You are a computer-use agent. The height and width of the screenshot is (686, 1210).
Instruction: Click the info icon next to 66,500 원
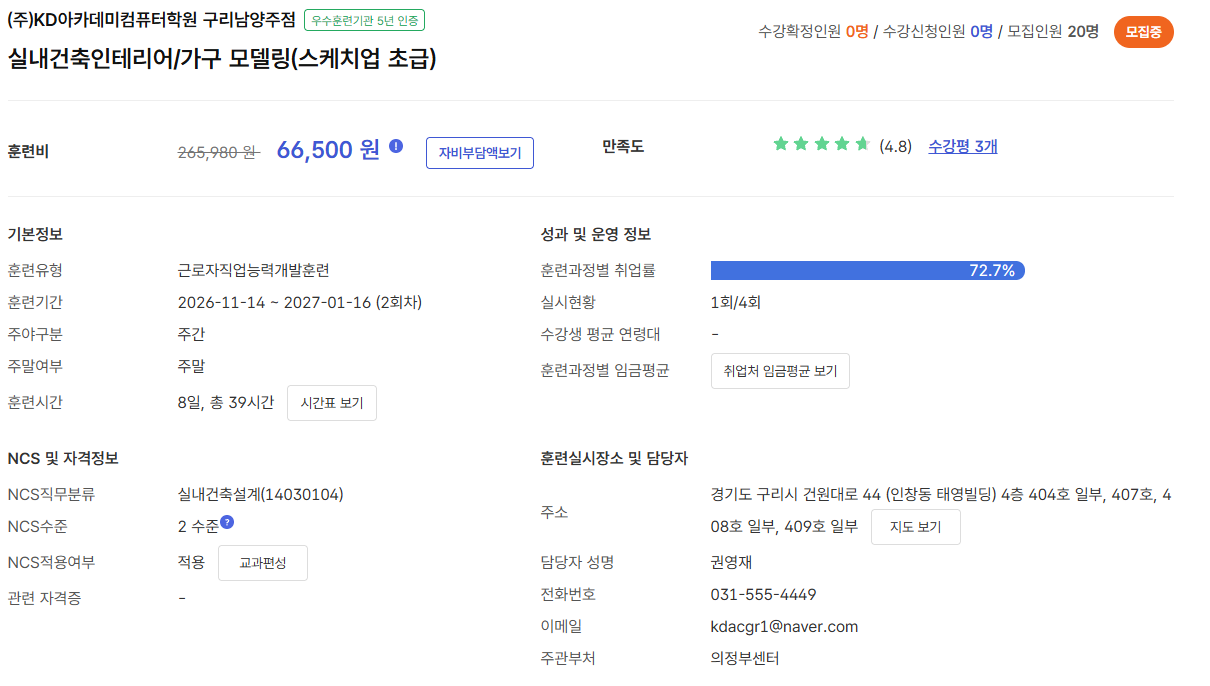(396, 146)
